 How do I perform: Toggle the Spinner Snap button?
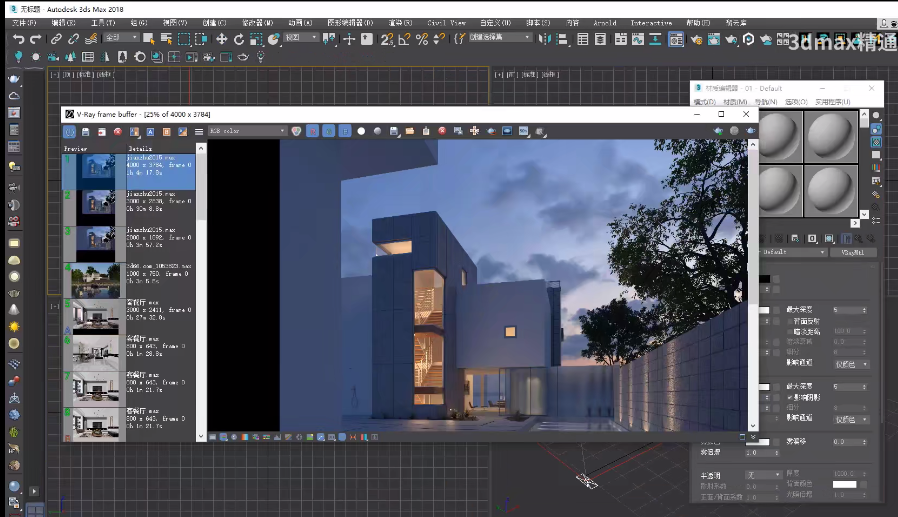click(x=439, y=39)
